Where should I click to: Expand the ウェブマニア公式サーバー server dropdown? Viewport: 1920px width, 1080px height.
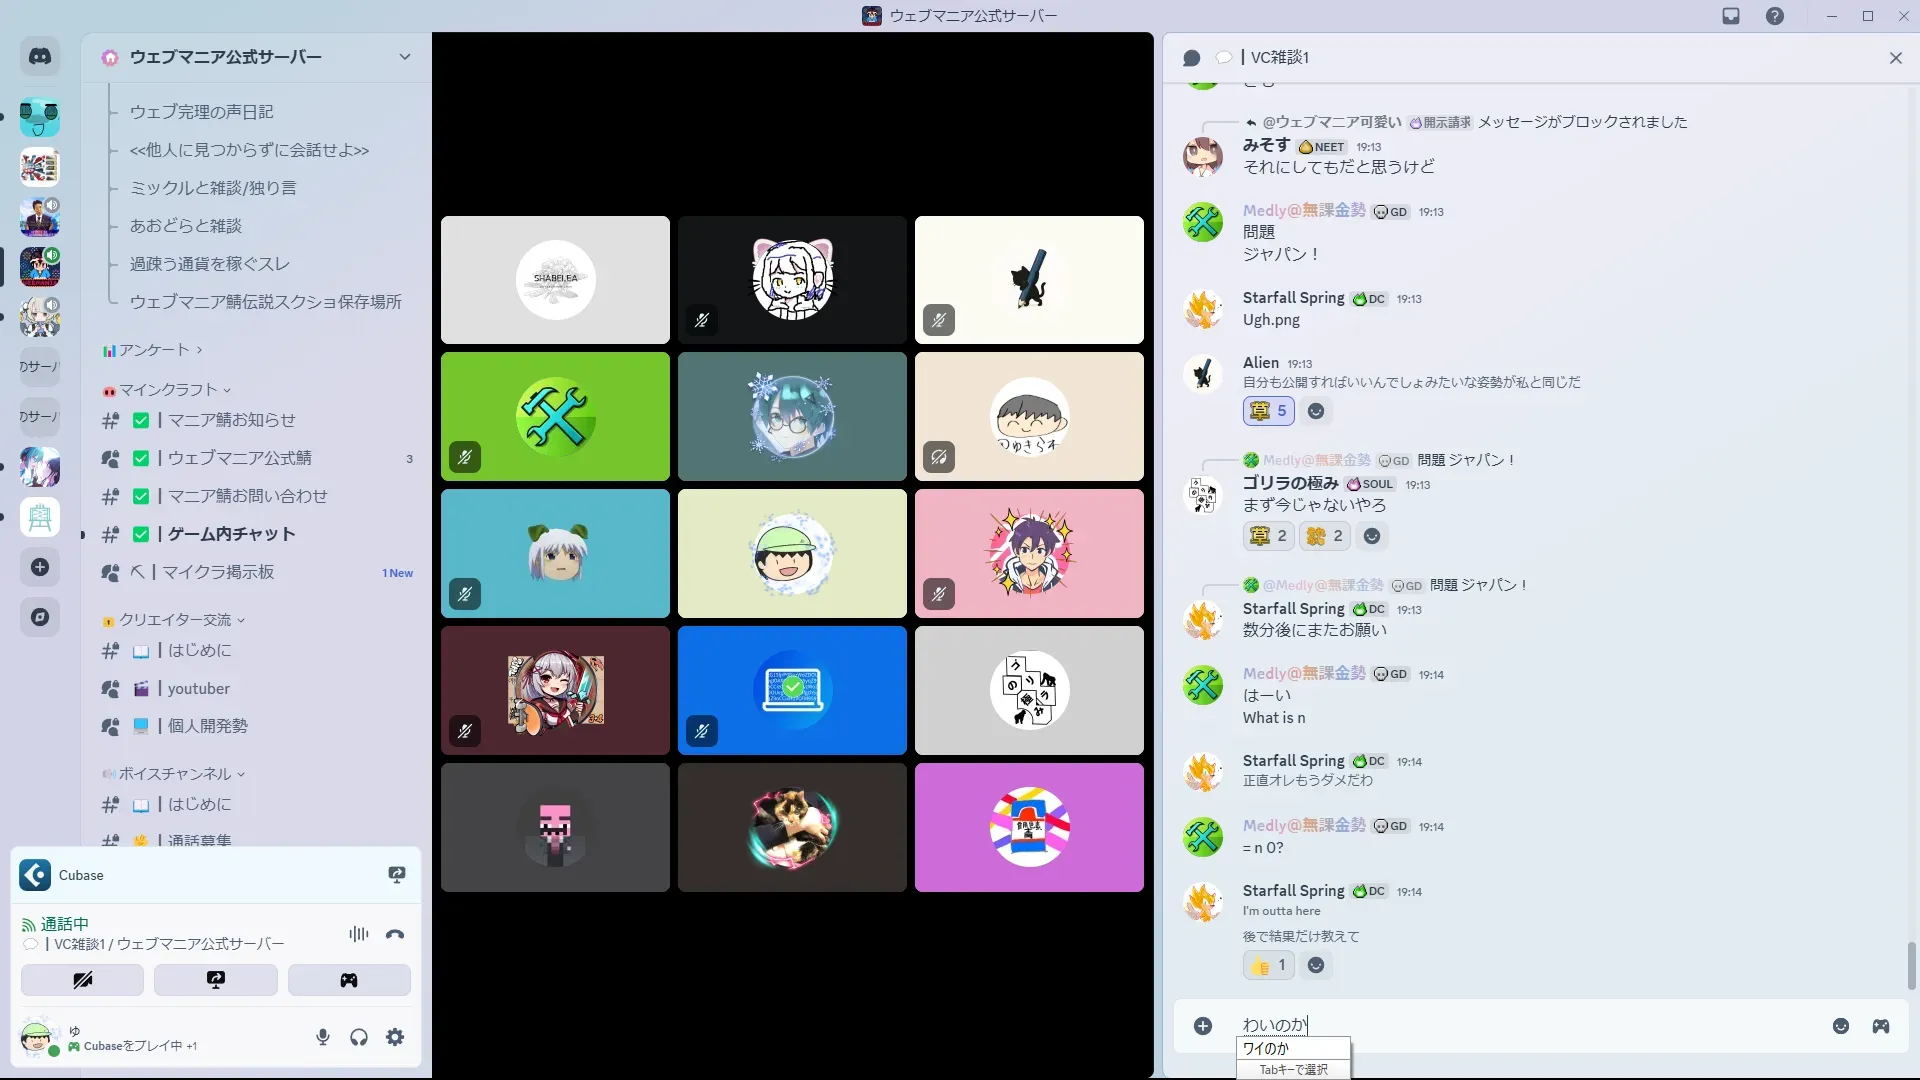coord(405,57)
